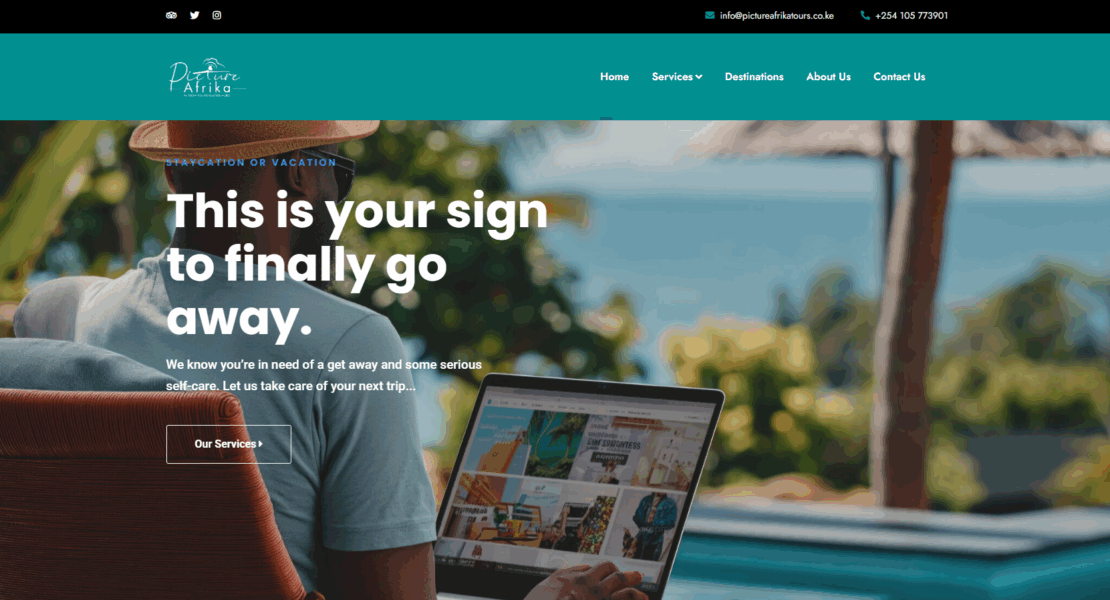The image size is (1110, 600).
Task: Go to Destinations page
Action: coord(754,77)
